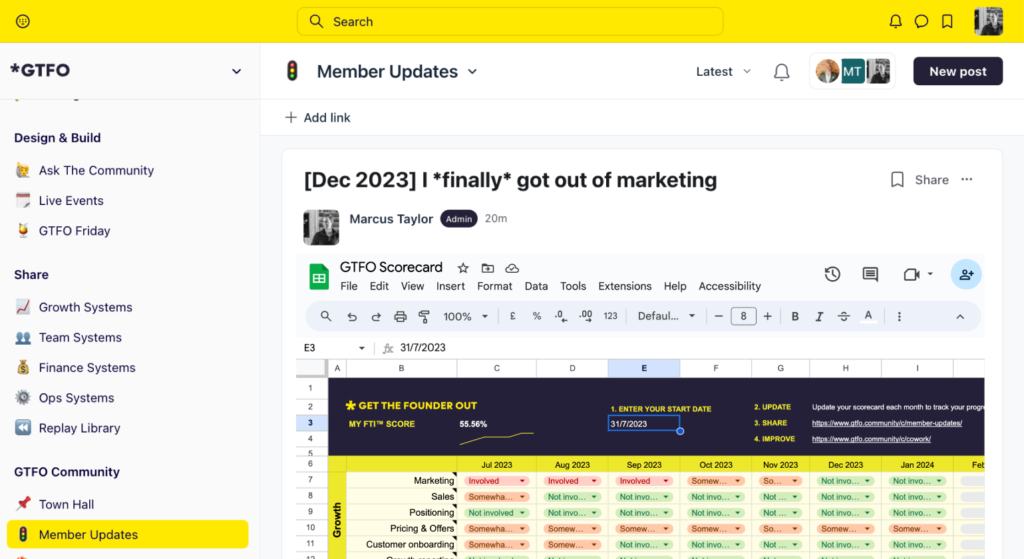
Task: Toggle italic formatting in the spreadsheet
Action: (x=819, y=316)
